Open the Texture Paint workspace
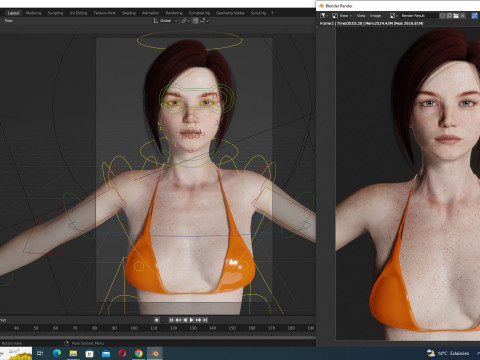Screen dimensions: 480x360 [x=104, y=13]
